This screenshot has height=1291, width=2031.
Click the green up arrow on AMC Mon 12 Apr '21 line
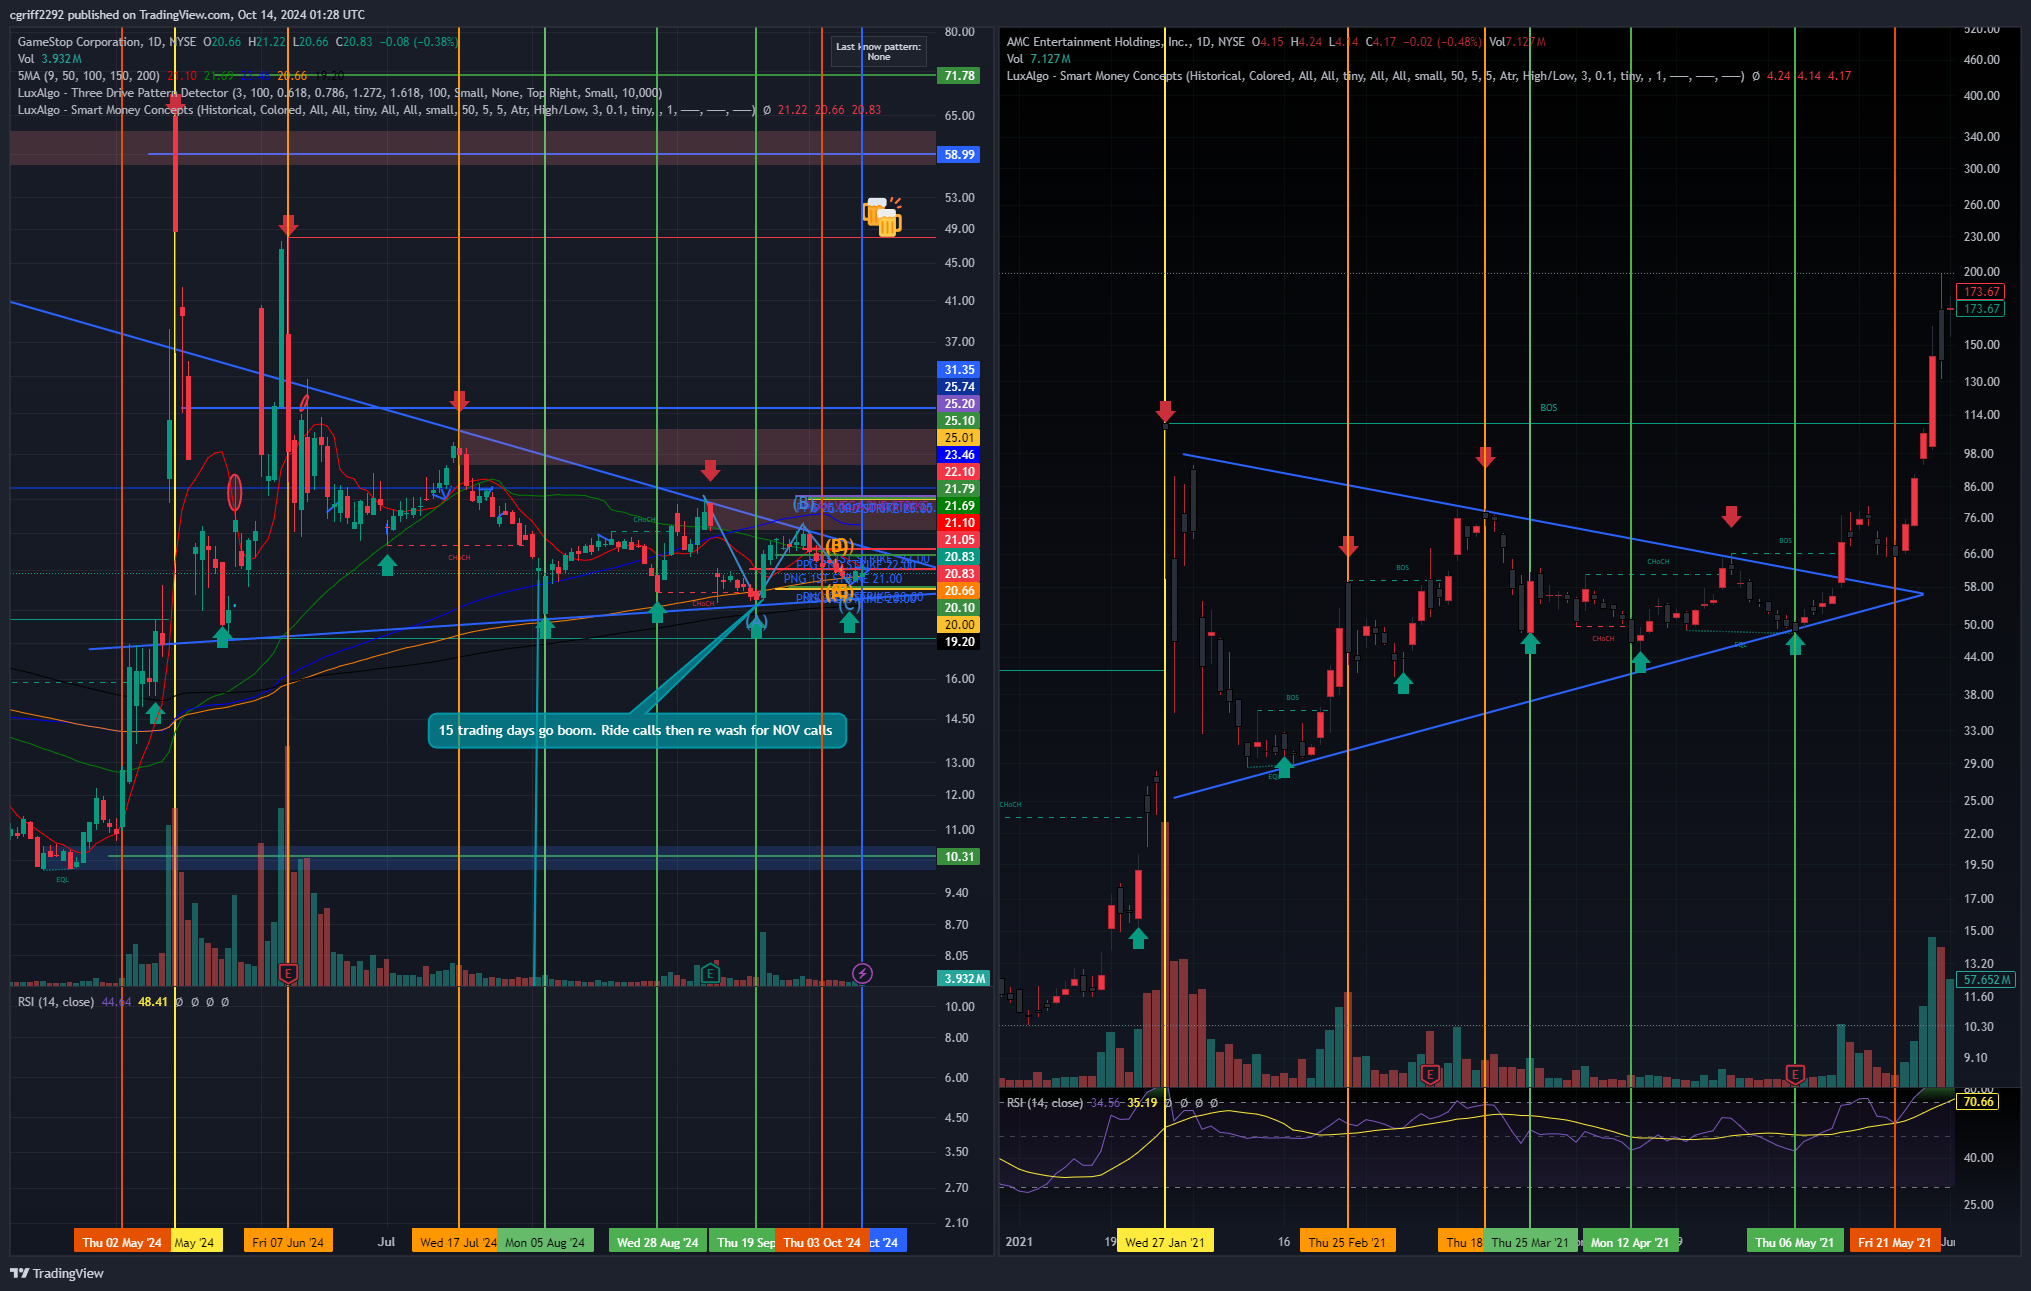pyautogui.click(x=1640, y=661)
